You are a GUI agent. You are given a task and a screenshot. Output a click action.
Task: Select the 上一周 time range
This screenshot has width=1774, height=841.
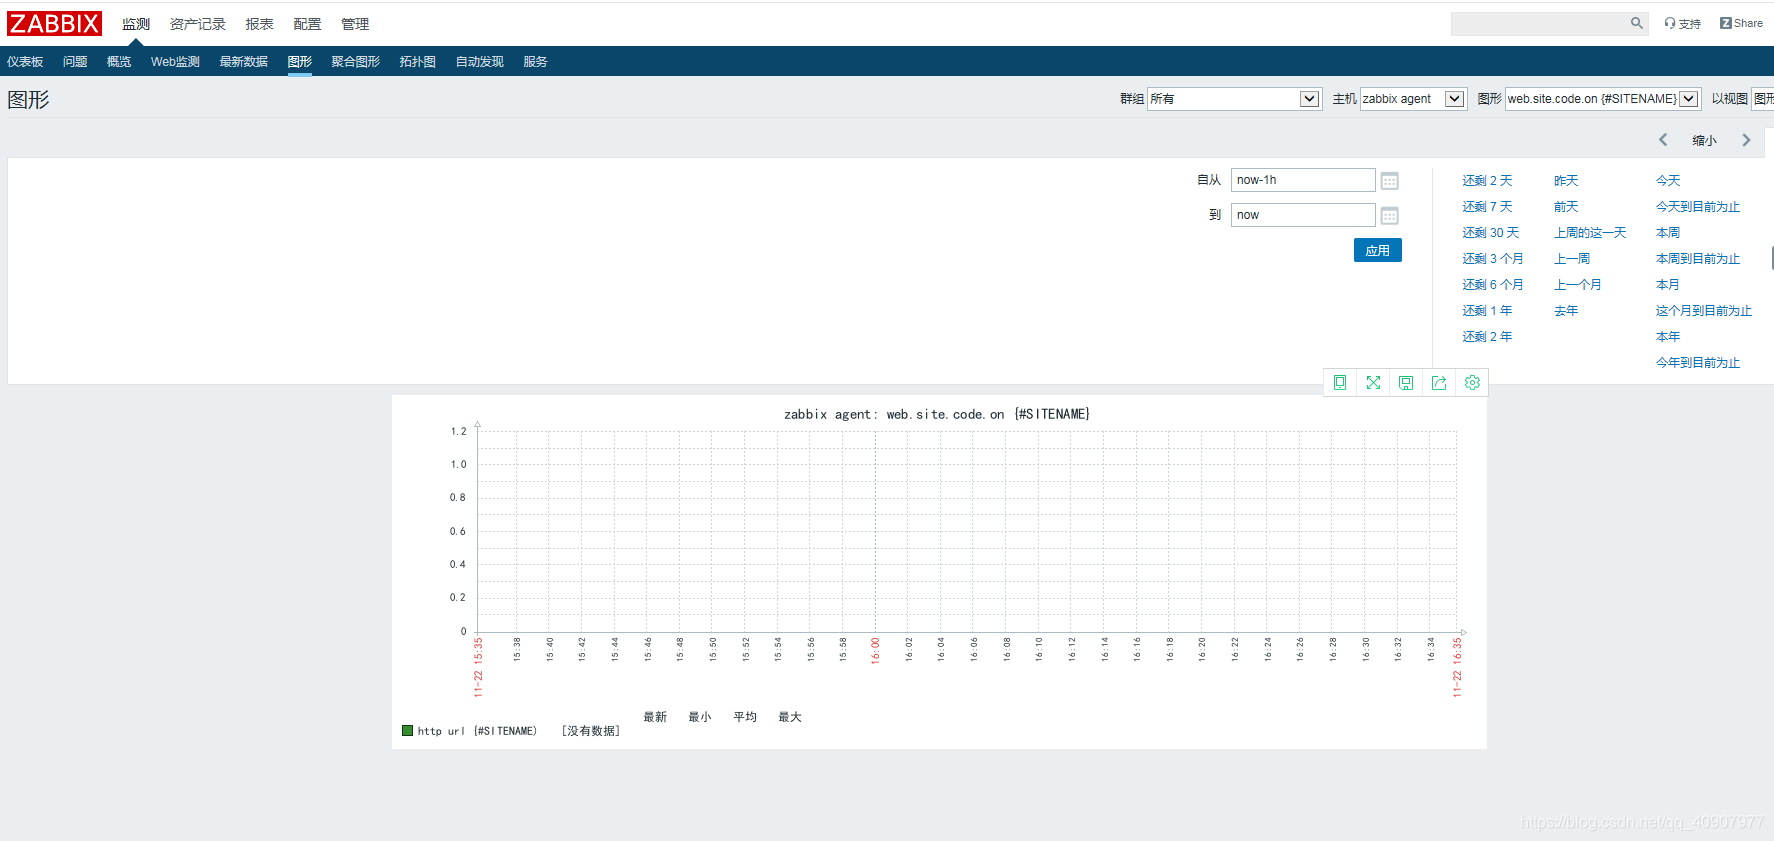(x=1572, y=259)
